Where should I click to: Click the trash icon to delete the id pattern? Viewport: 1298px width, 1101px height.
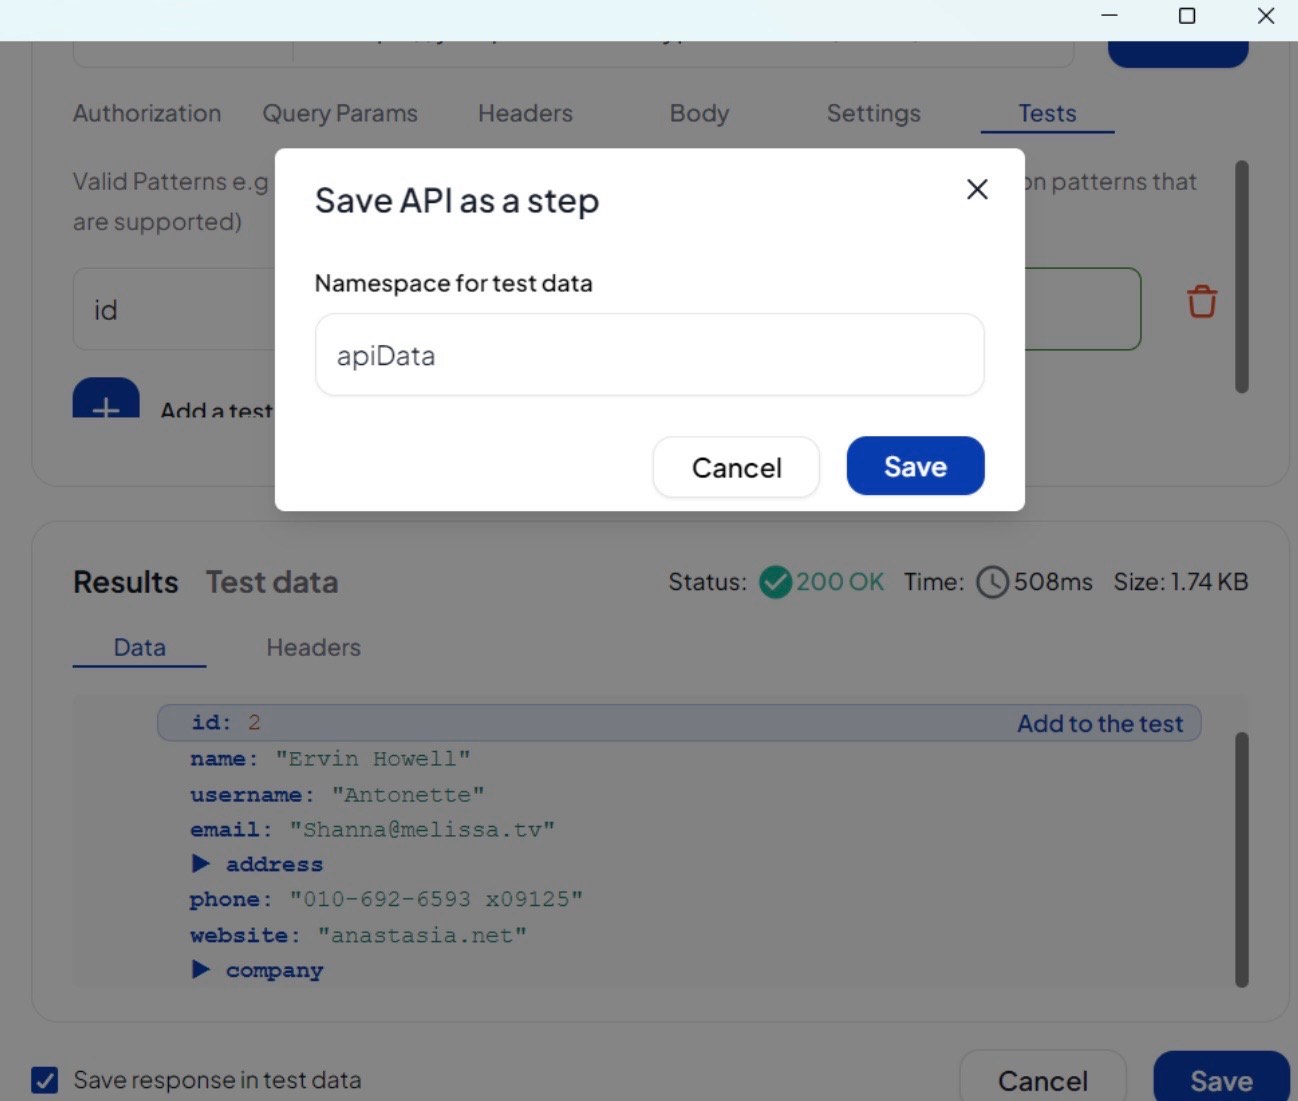coord(1200,300)
